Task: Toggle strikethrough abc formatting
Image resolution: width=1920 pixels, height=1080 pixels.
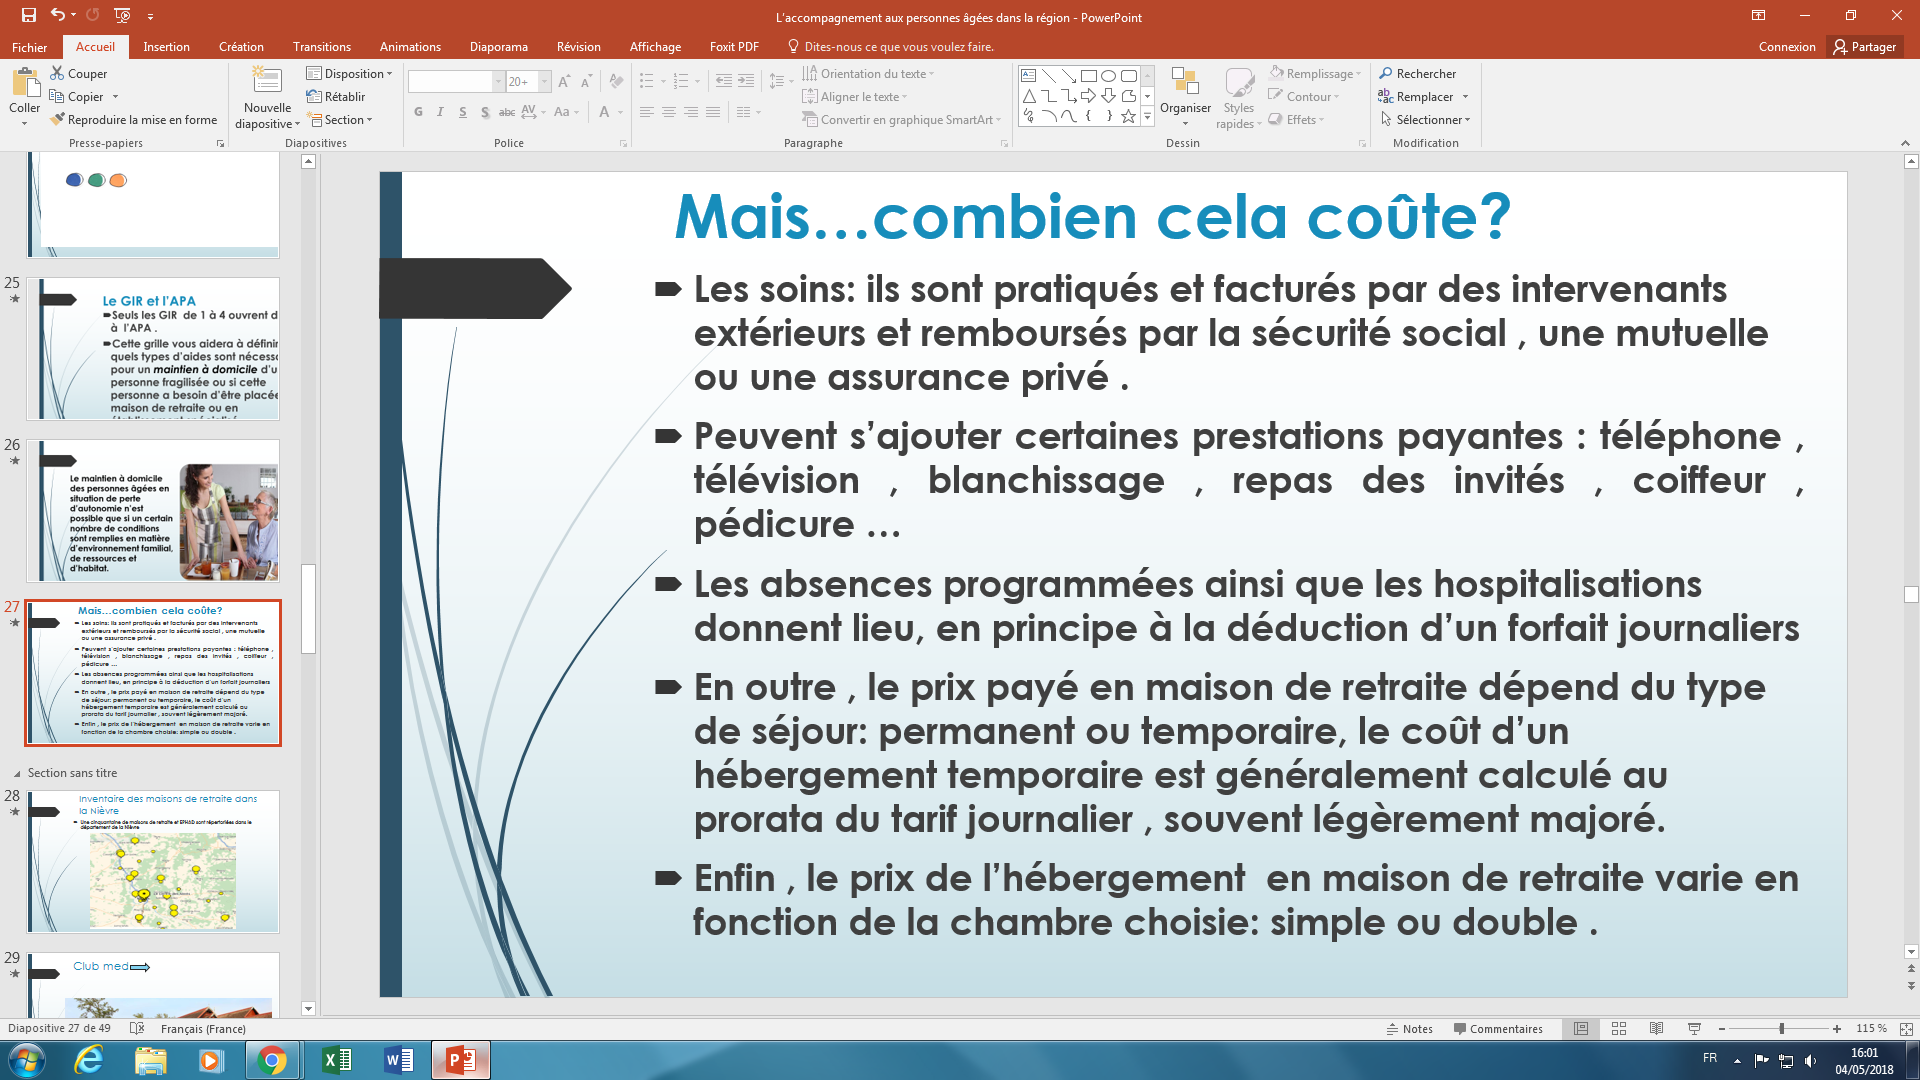Action: [507, 112]
